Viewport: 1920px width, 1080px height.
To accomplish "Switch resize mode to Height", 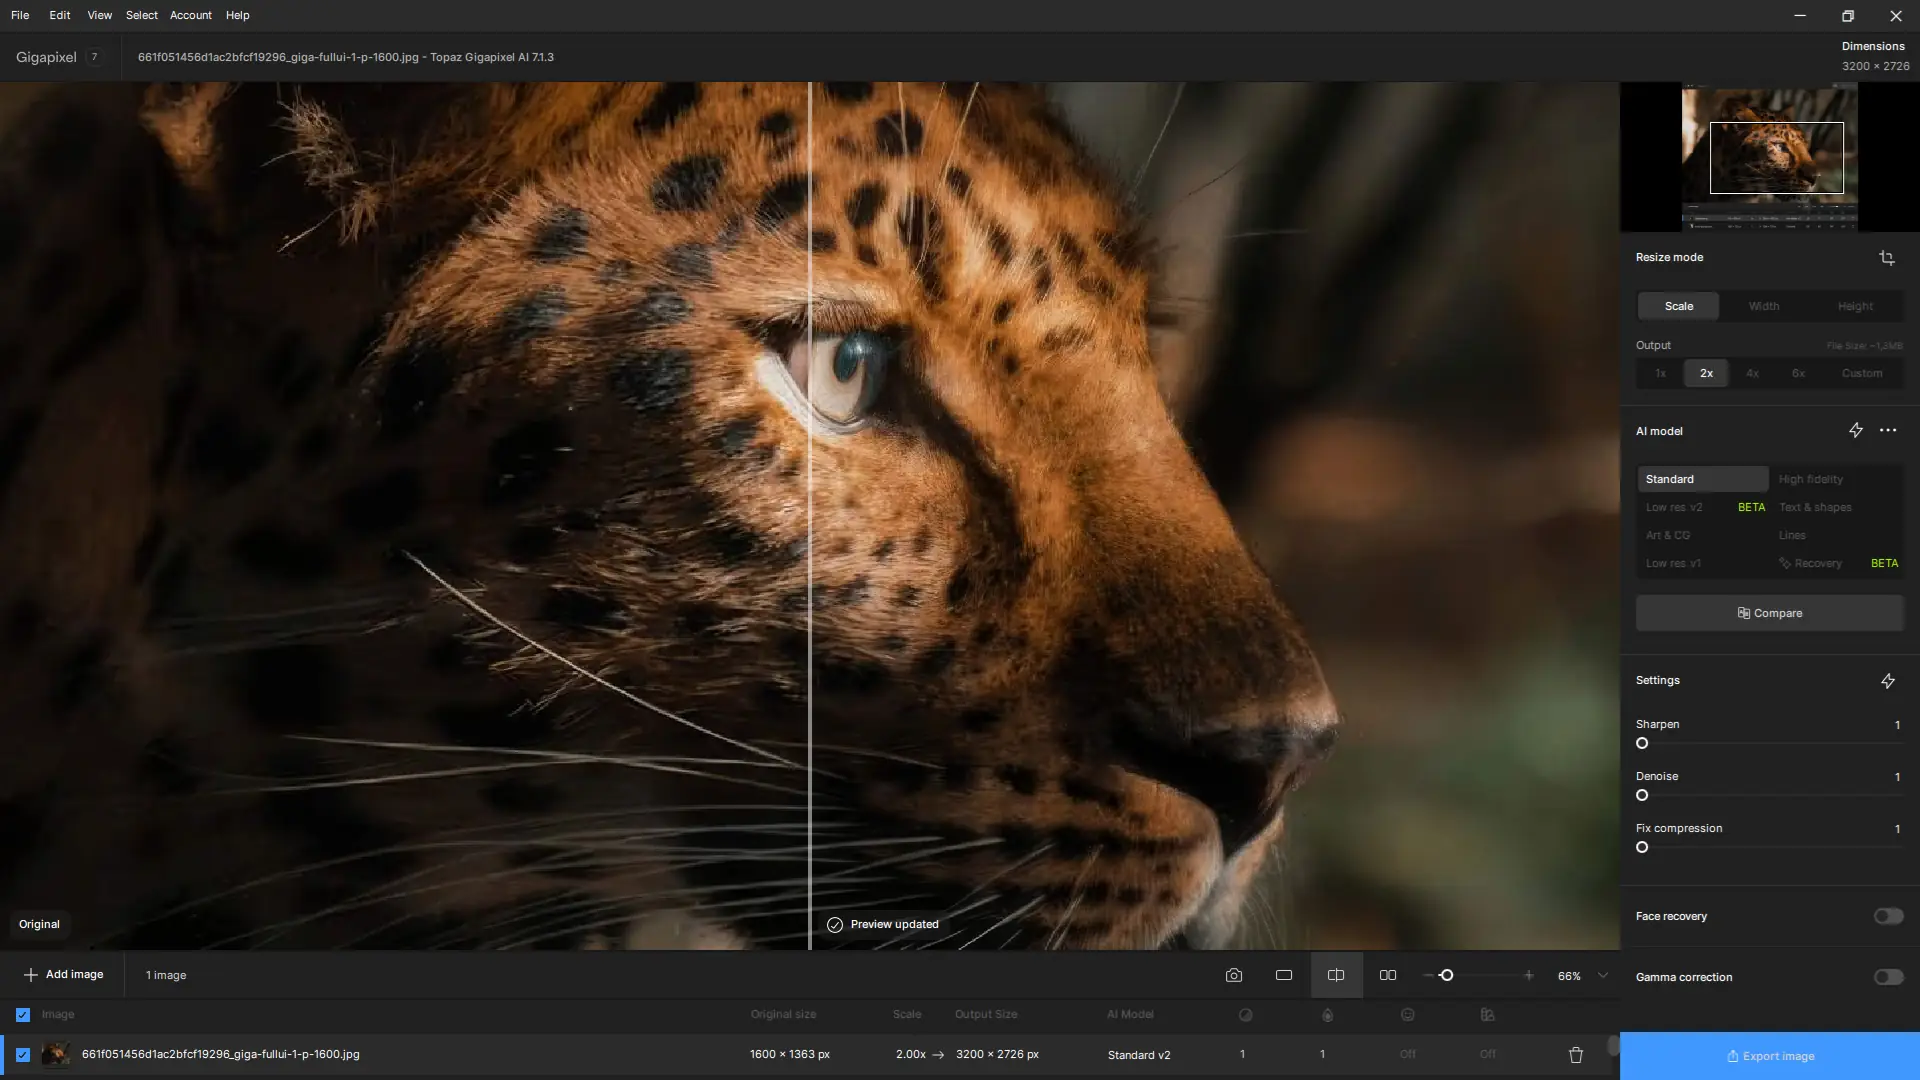I will pos(1855,306).
